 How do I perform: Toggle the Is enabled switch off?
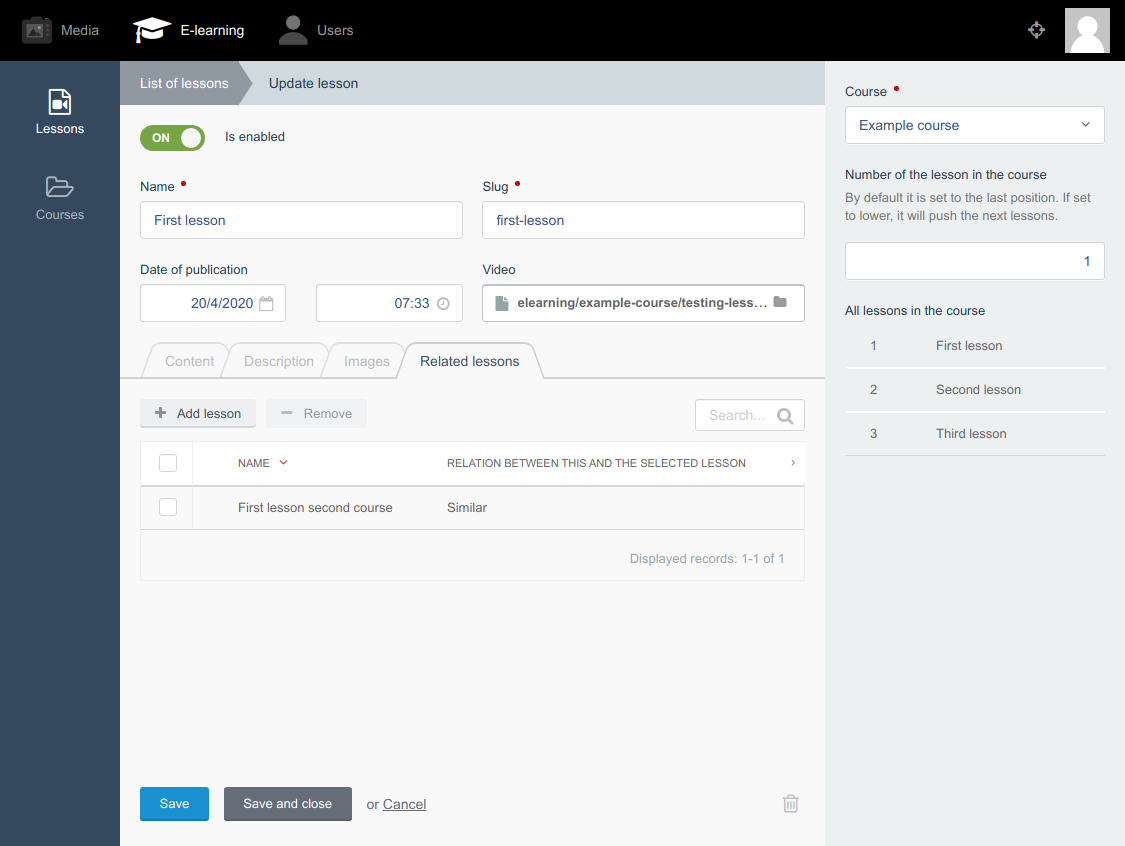point(172,138)
